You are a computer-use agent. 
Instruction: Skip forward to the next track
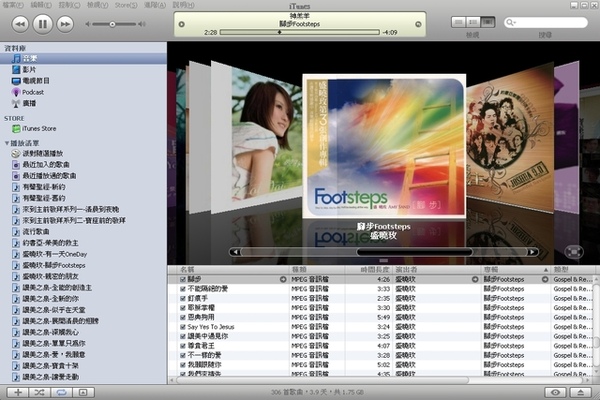[65, 24]
